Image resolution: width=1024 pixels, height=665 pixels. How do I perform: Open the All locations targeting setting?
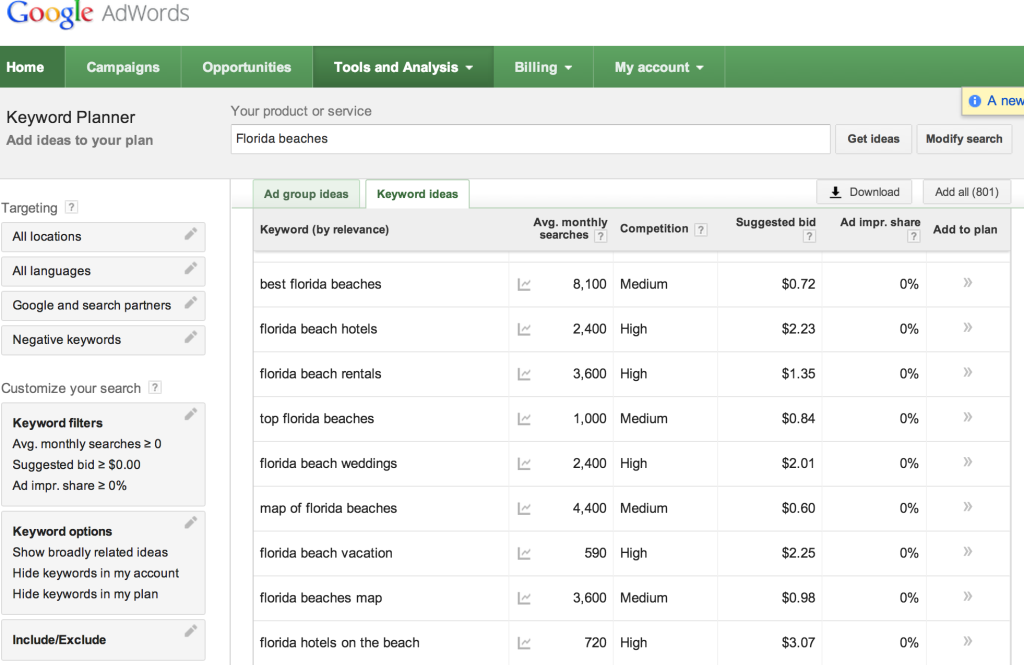pyautogui.click(x=103, y=236)
